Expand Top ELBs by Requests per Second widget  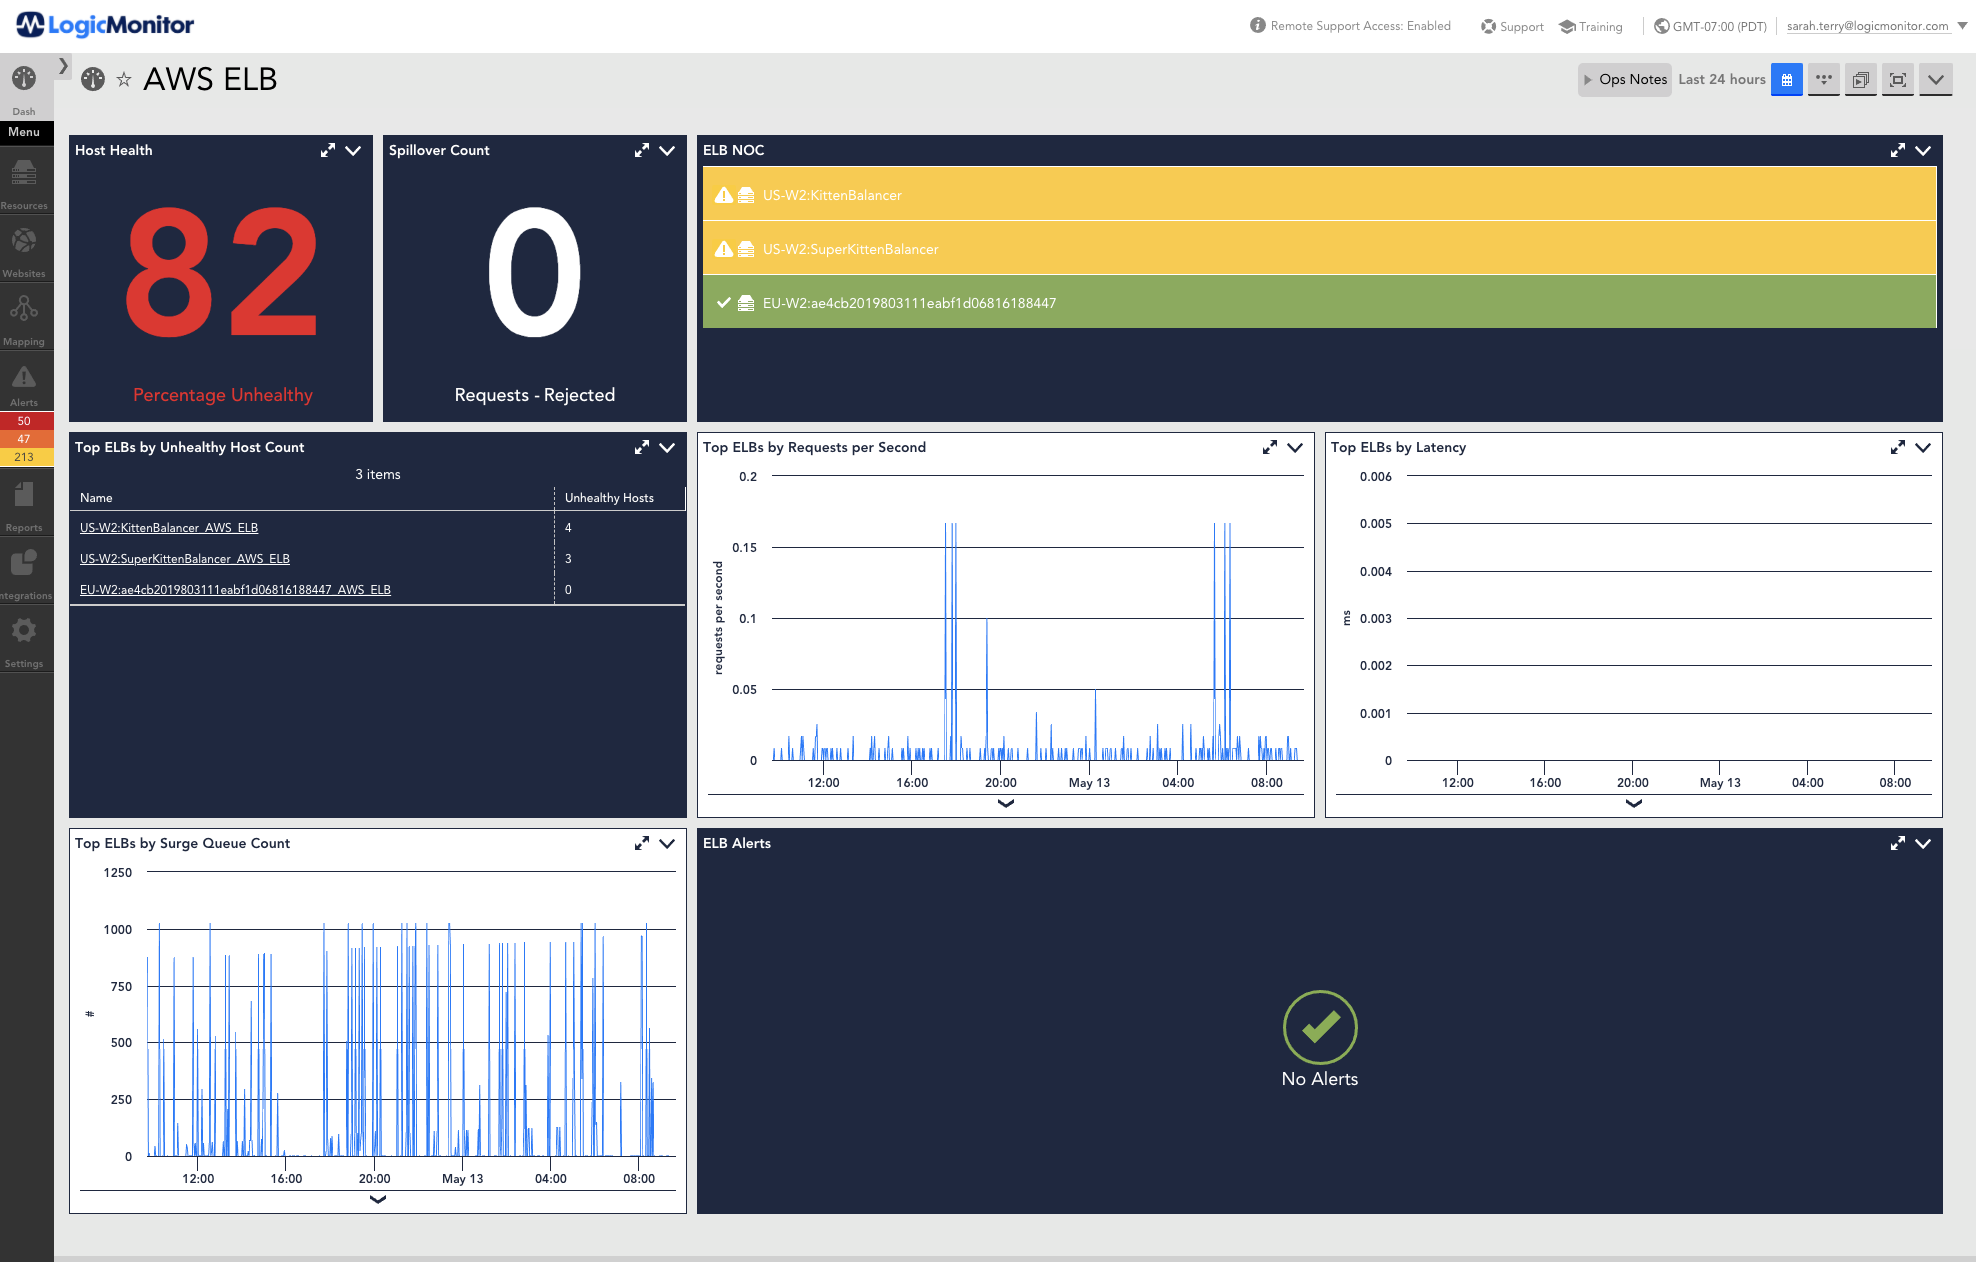(1269, 447)
